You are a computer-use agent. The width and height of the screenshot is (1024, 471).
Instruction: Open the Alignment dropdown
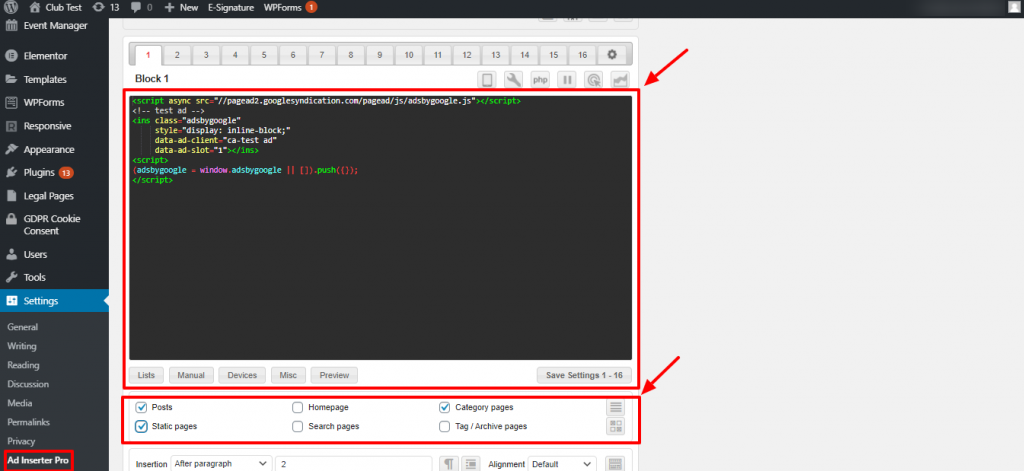tap(561, 464)
